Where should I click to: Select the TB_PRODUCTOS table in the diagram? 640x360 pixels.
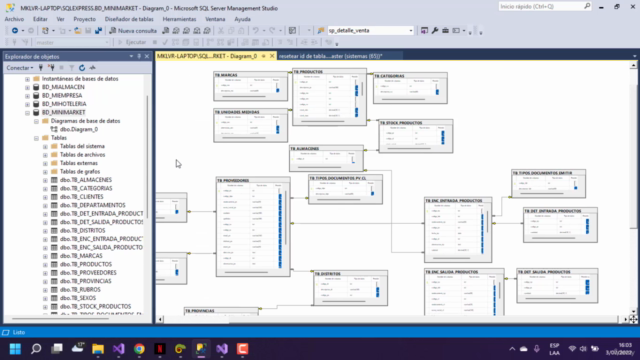tap(329, 97)
